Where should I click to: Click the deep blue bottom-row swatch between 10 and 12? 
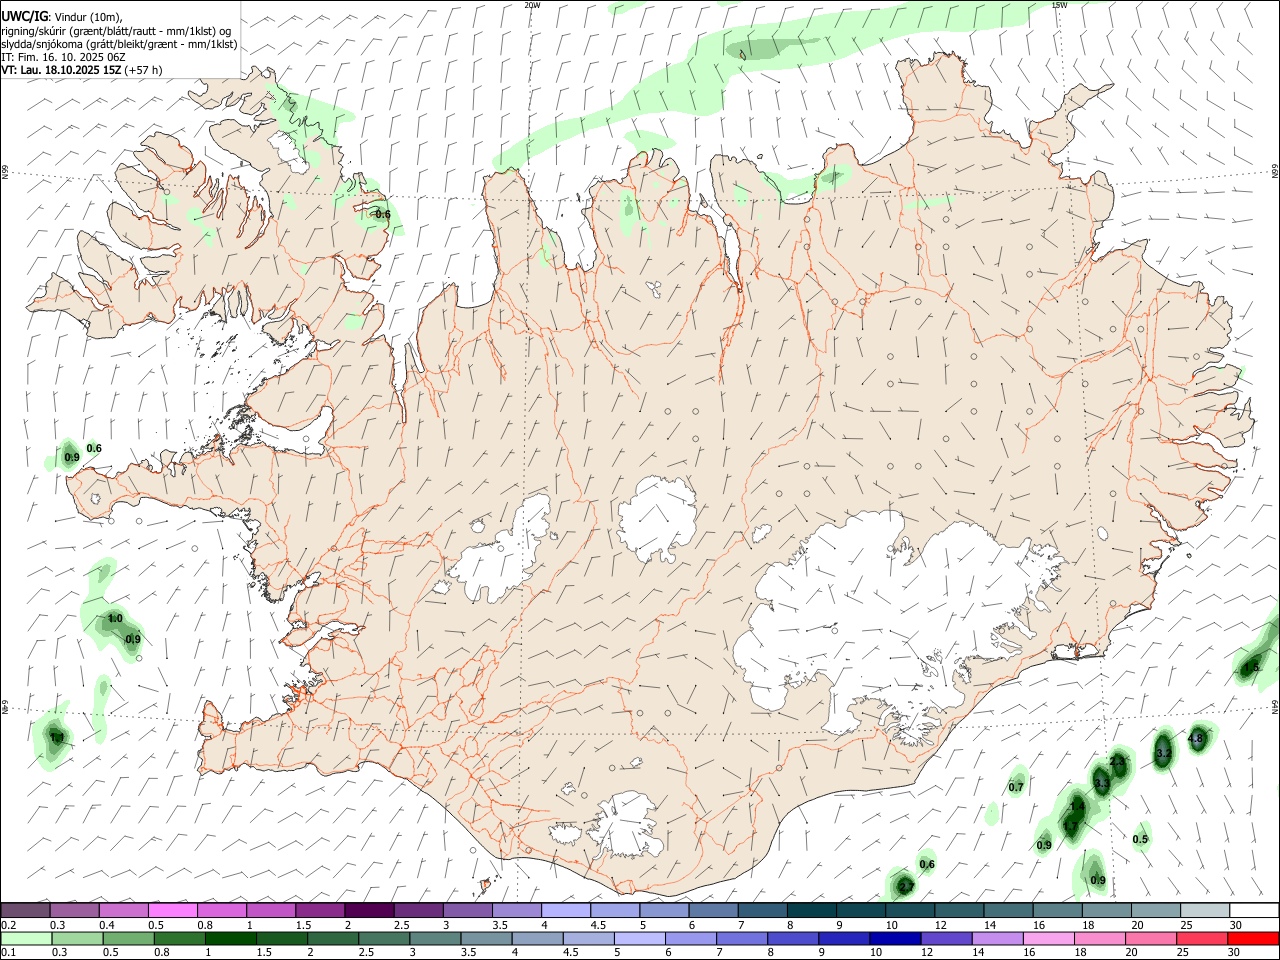coord(894,938)
